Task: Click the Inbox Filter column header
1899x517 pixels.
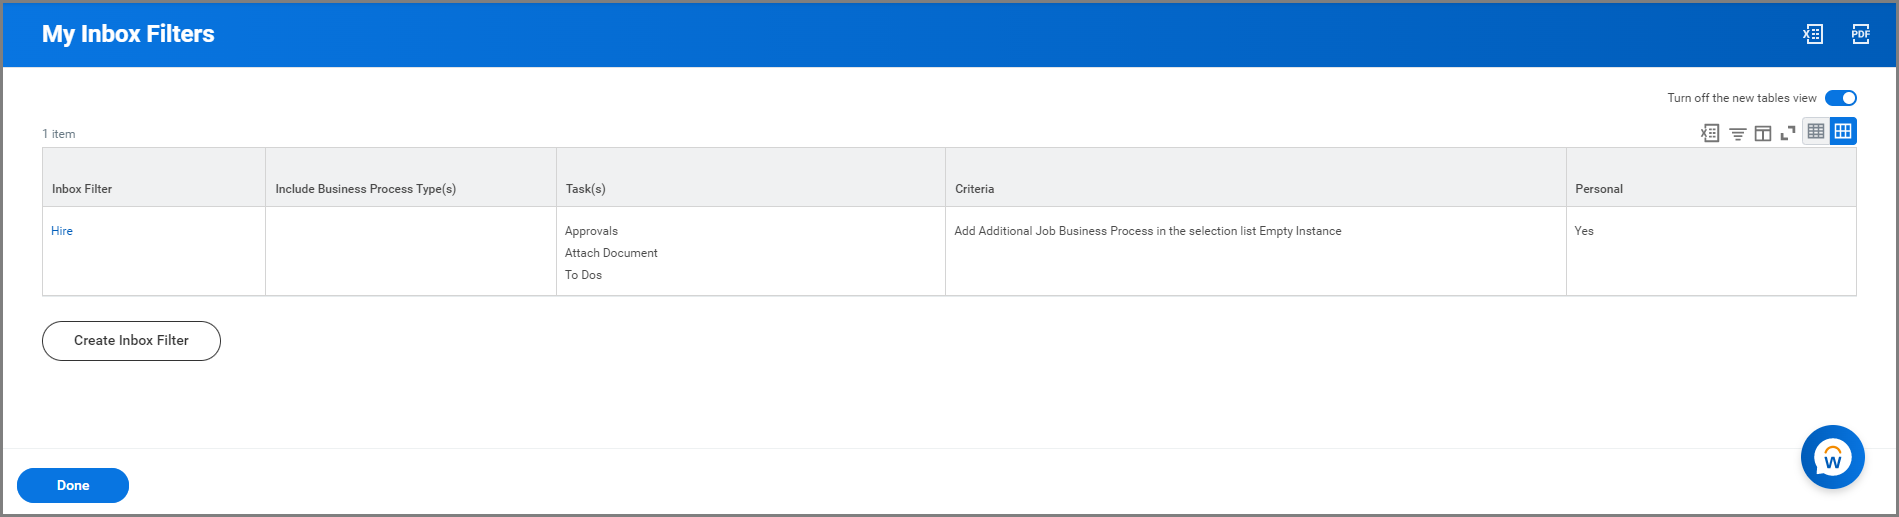Action: point(82,189)
